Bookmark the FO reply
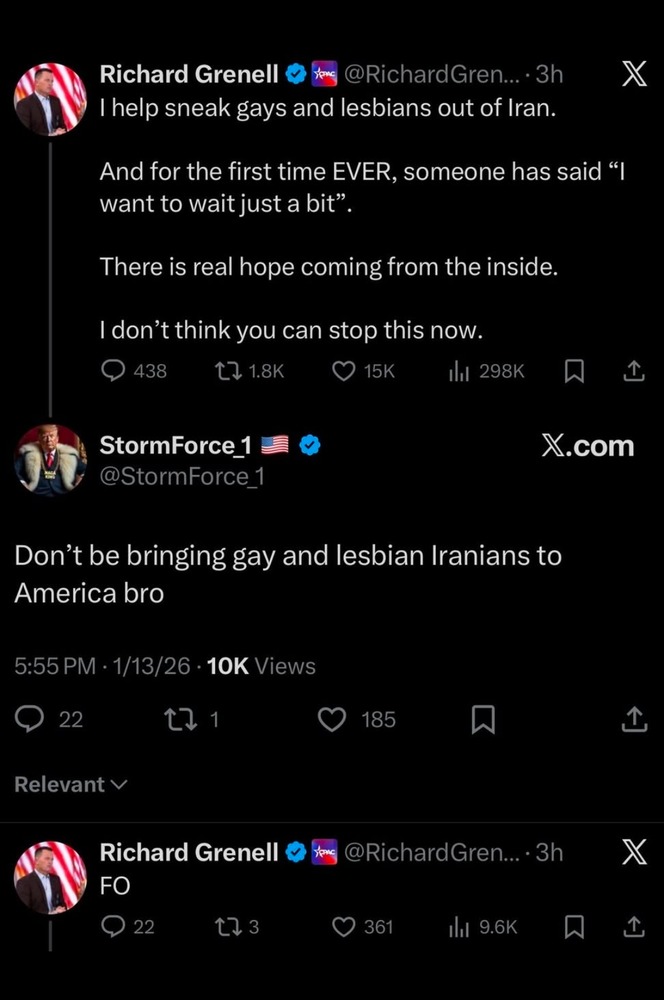The image size is (664, 1000). [574, 927]
